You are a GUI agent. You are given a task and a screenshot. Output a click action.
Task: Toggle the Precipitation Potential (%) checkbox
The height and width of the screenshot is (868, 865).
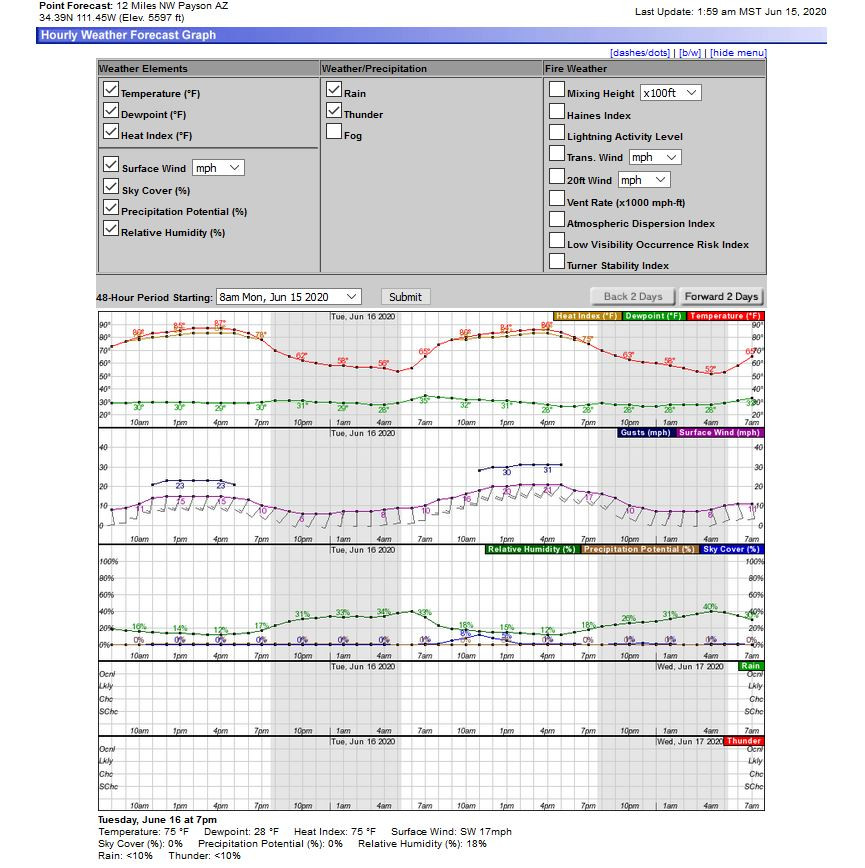111,208
